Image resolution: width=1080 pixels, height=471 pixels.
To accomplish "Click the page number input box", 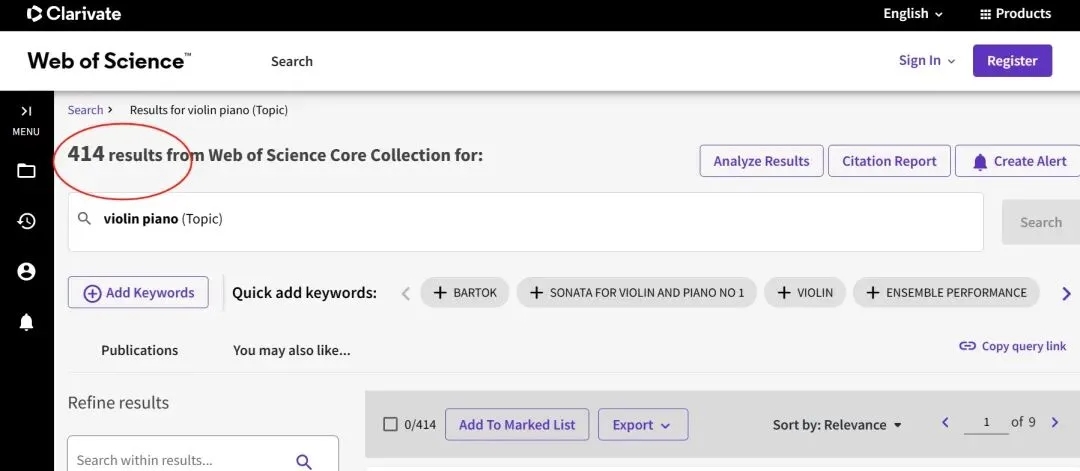I will click(986, 423).
